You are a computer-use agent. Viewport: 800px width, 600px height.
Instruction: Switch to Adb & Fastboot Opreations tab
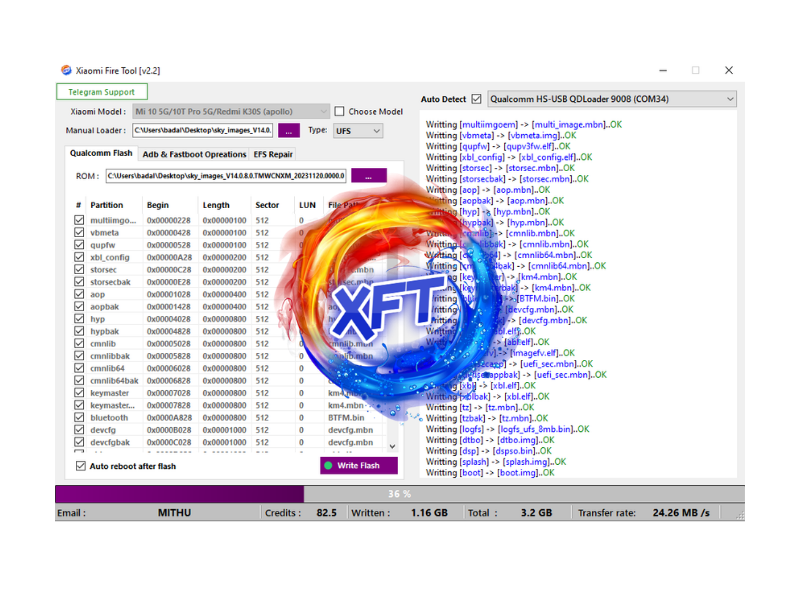coord(194,154)
